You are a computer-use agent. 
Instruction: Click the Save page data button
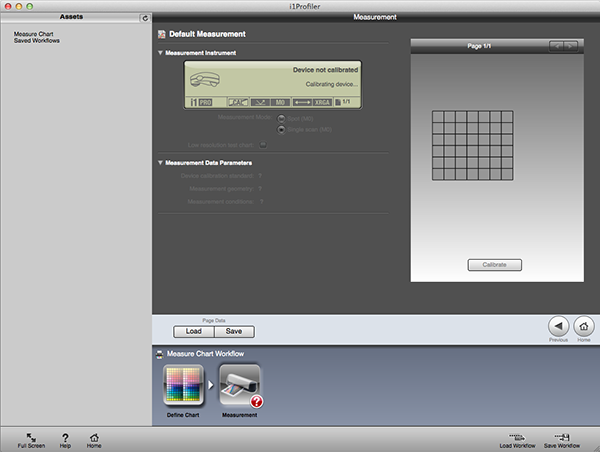[234, 331]
